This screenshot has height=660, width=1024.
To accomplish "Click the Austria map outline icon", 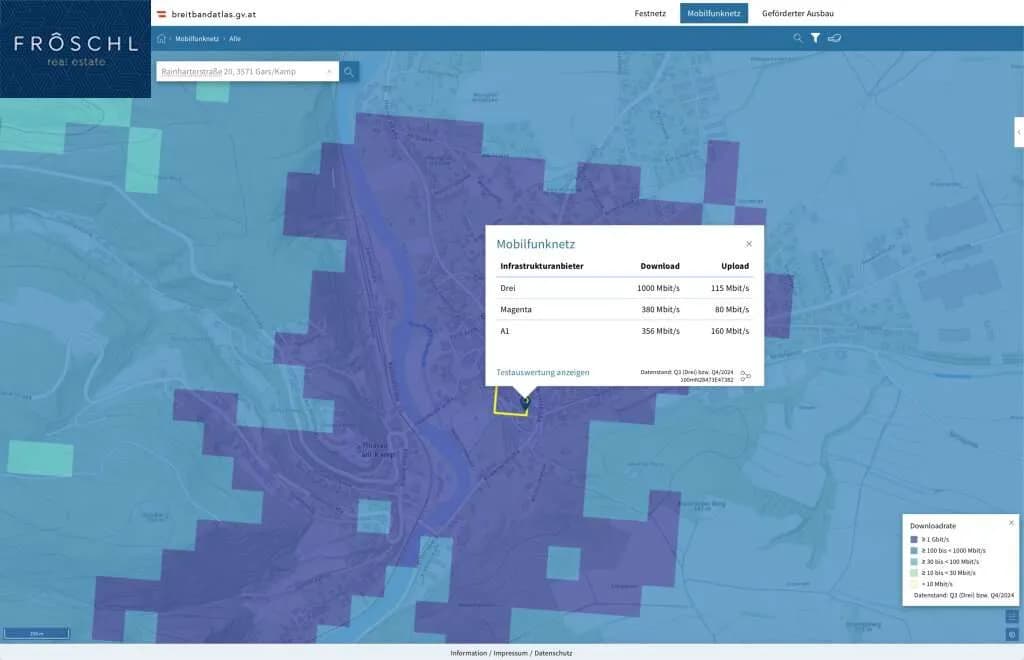I will [835, 38].
